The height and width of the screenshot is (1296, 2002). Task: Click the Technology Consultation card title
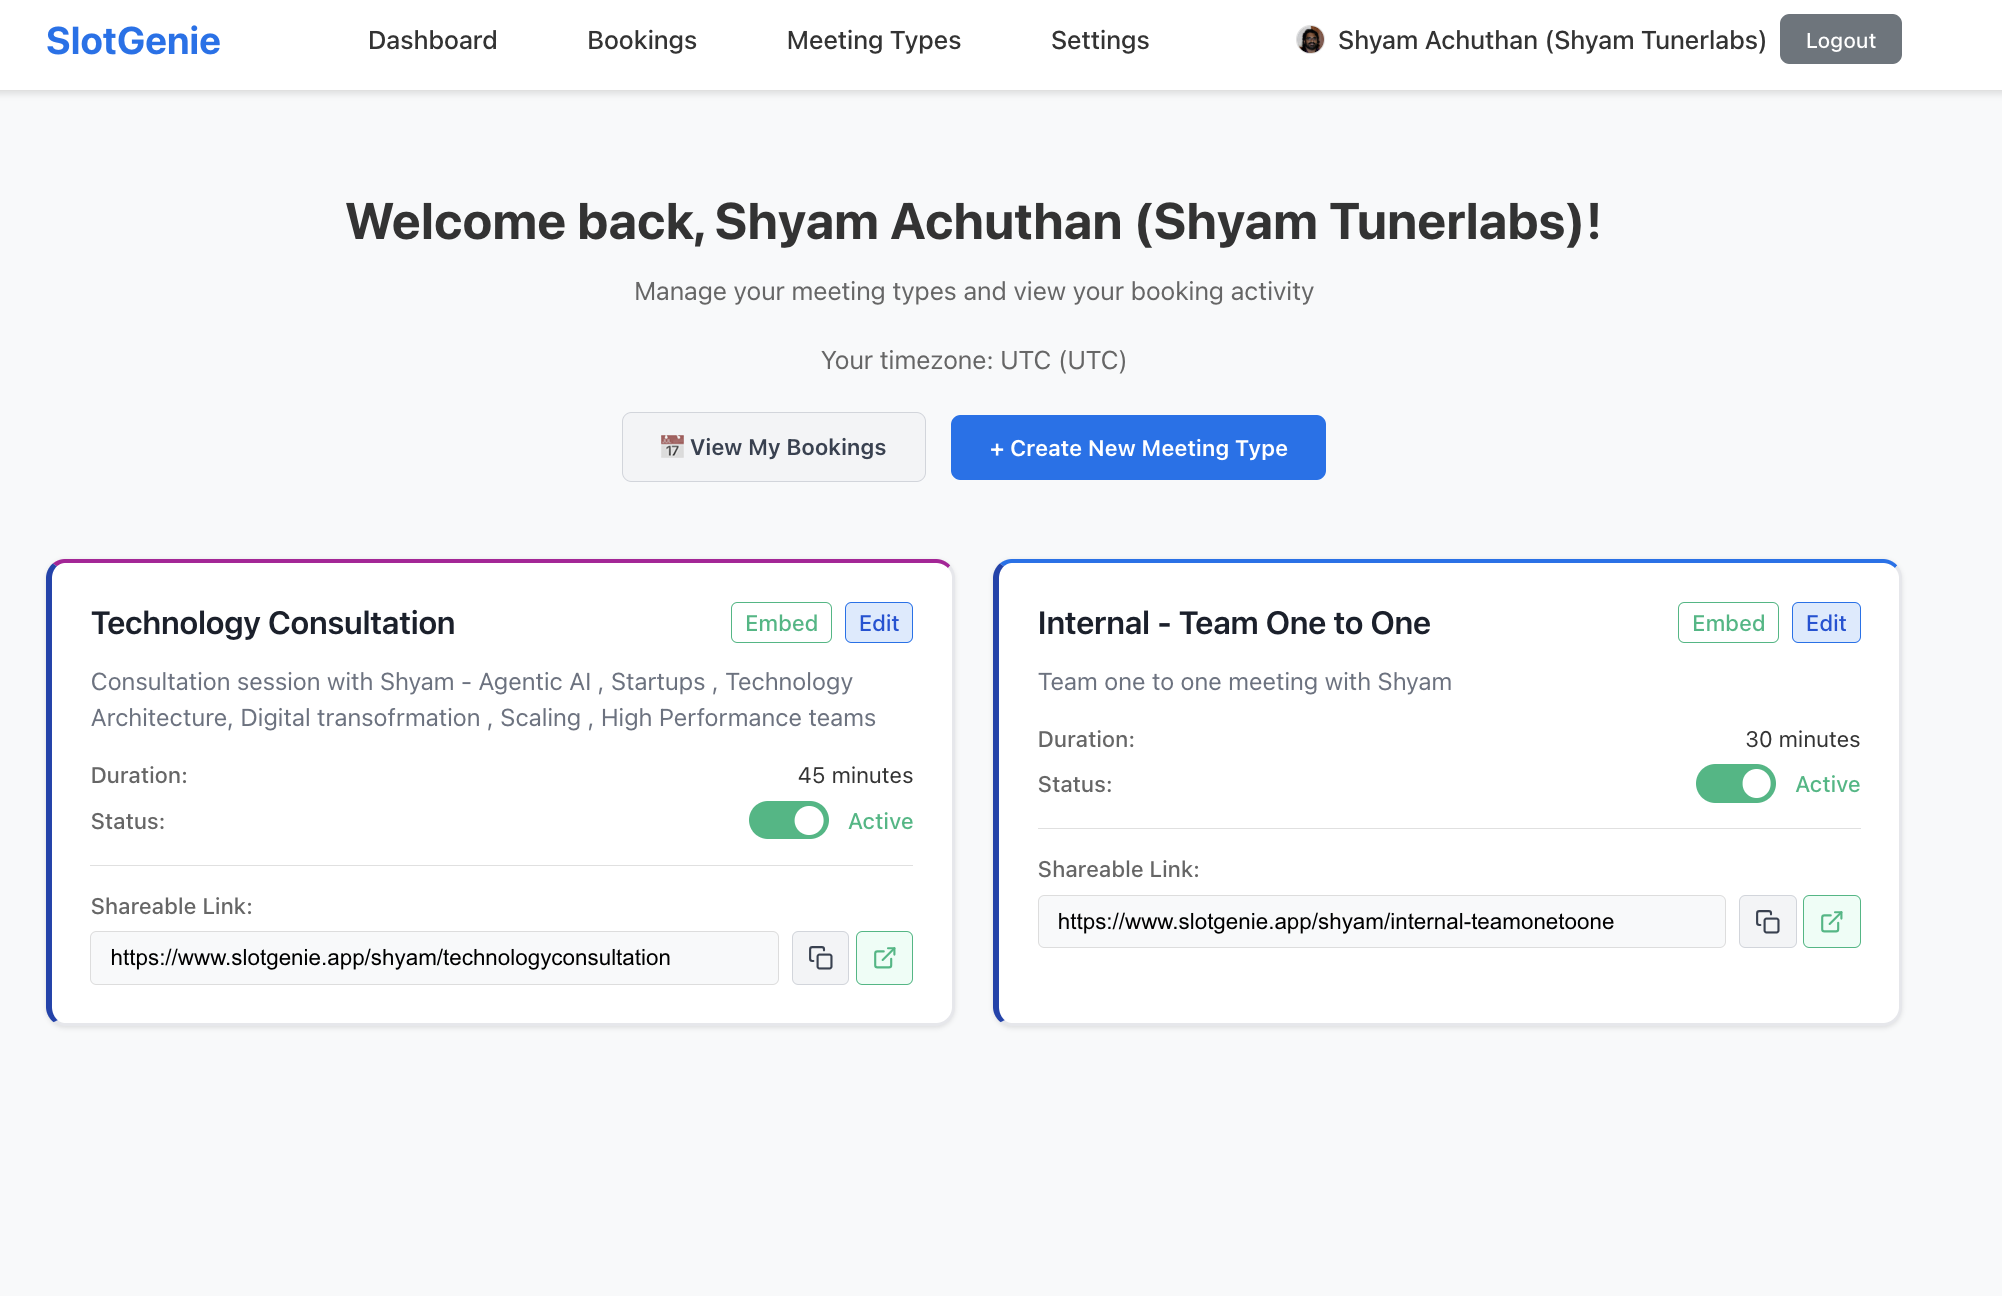pos(273,623)
